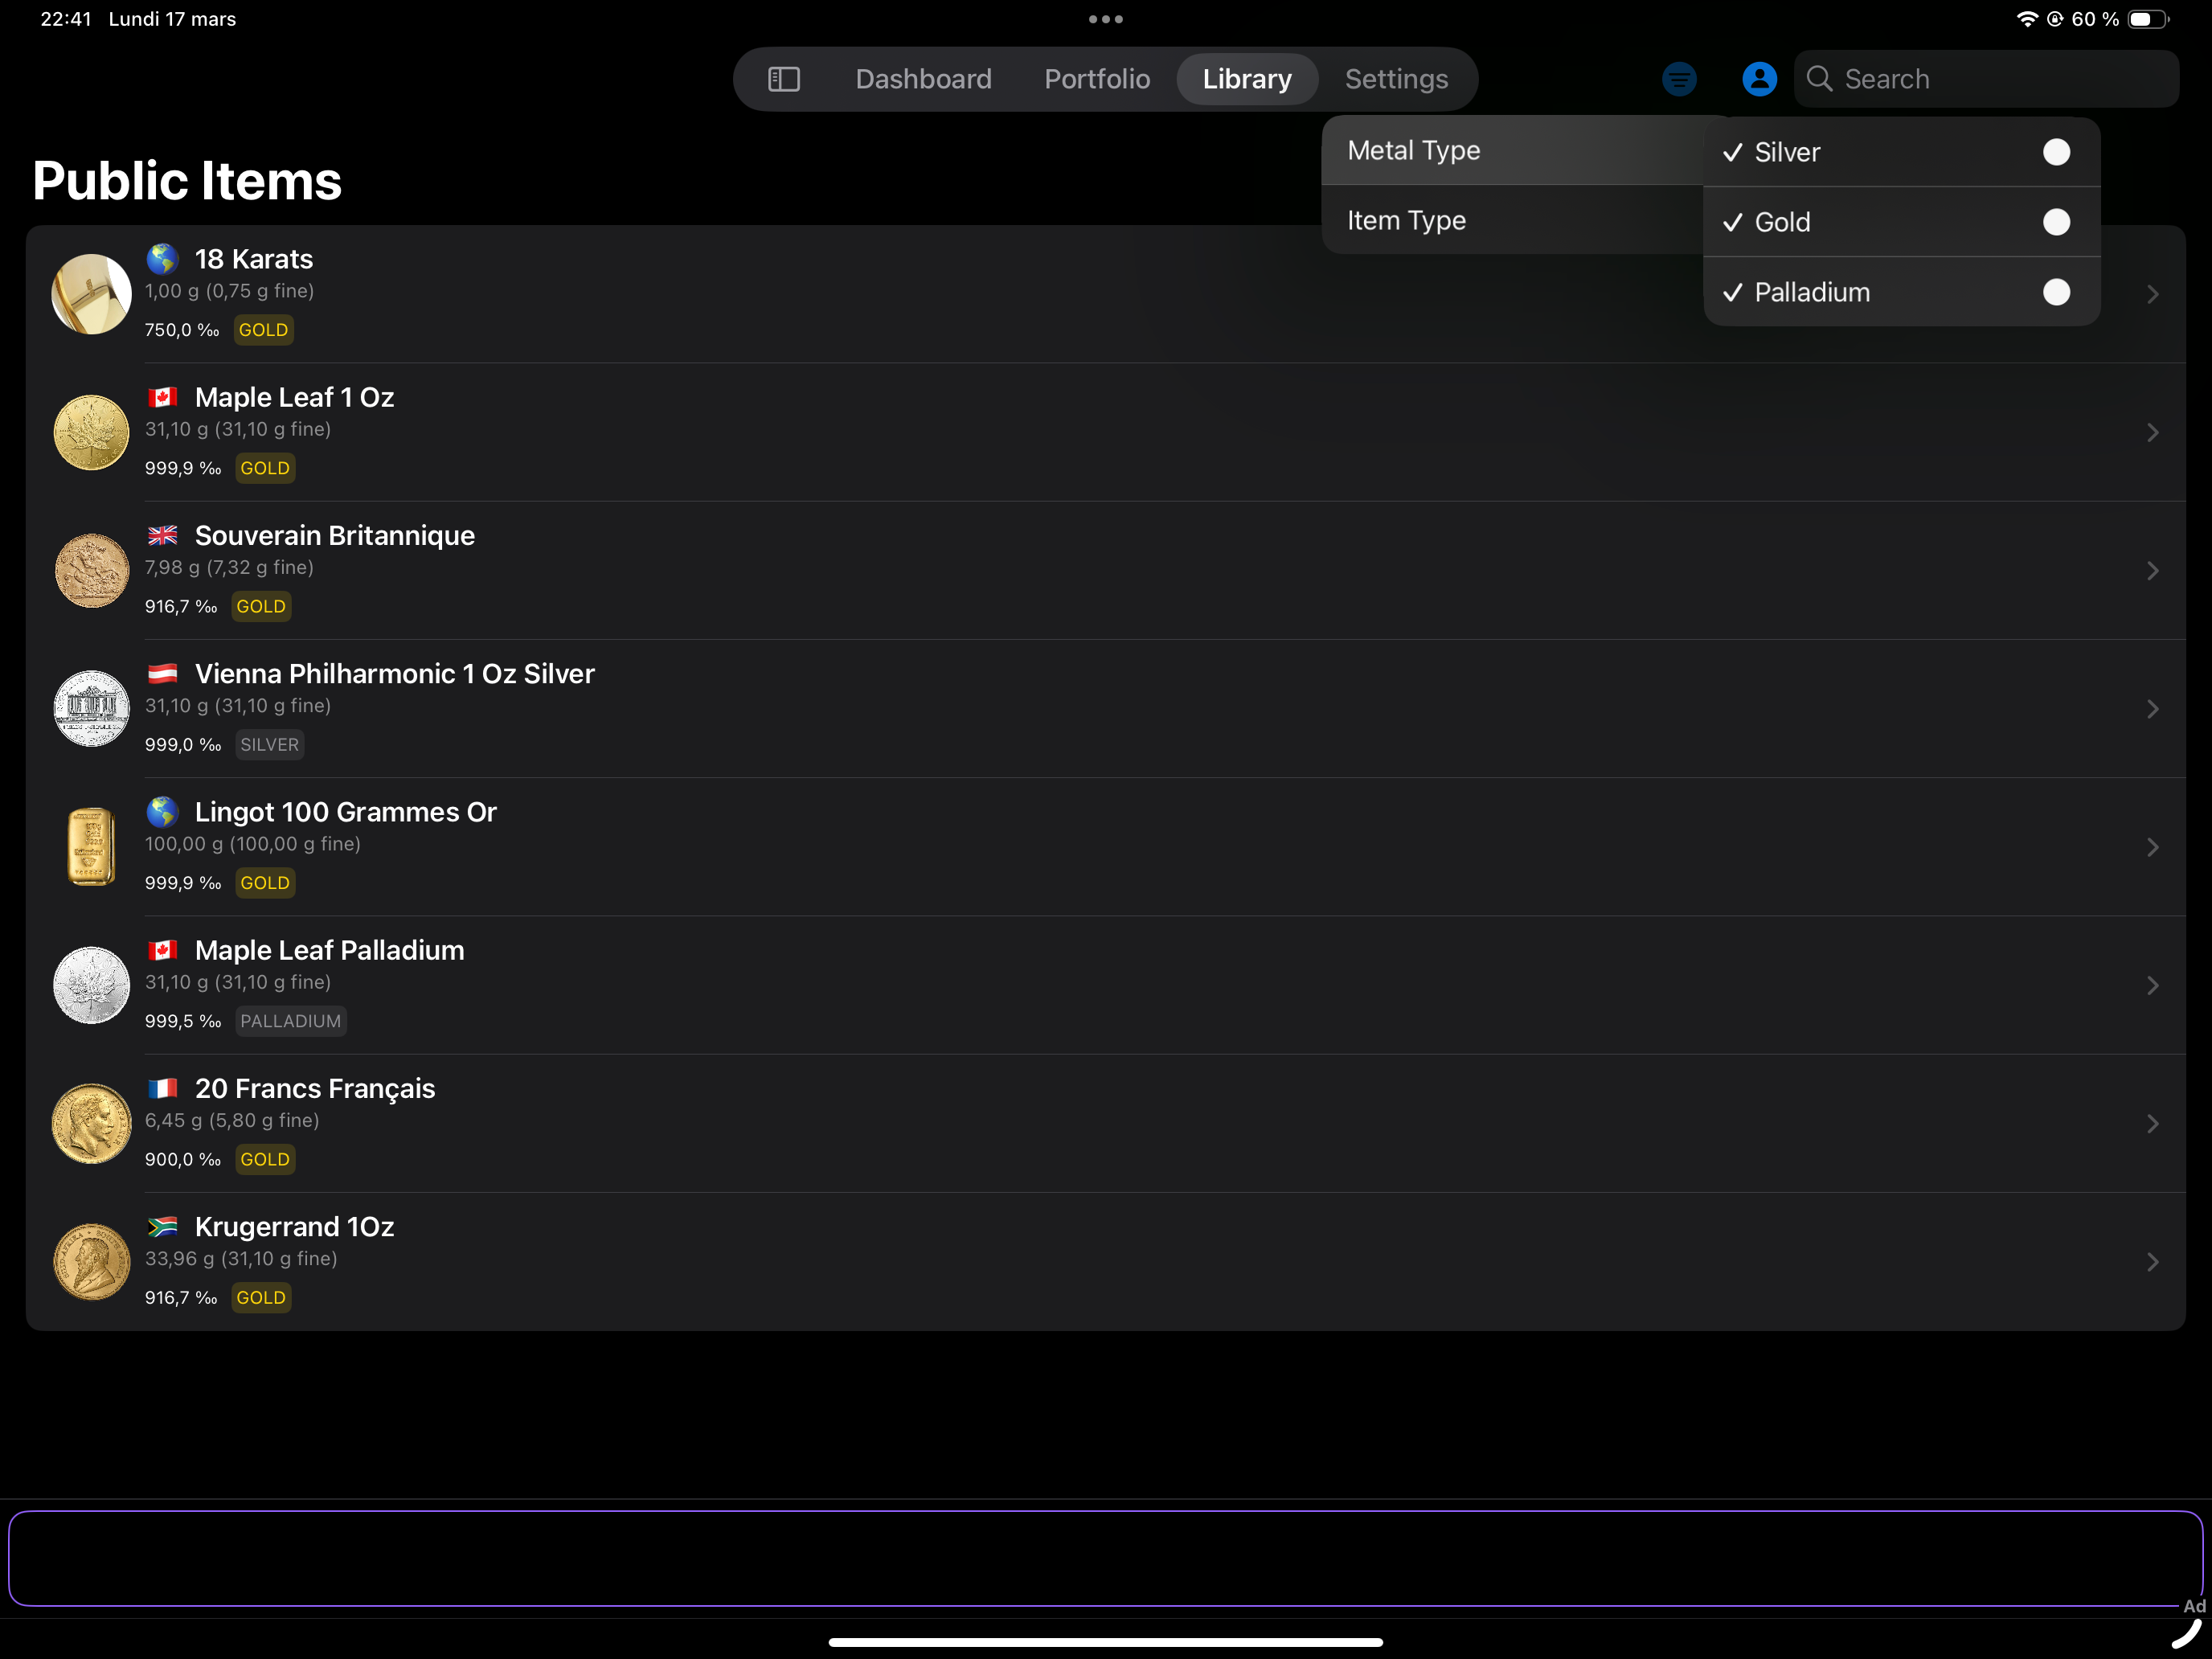Image resolution: width=2212 pixels, height=1659 pixels.
Task: Tap the Wi-Fi status icon
Action: (2026, 19)
